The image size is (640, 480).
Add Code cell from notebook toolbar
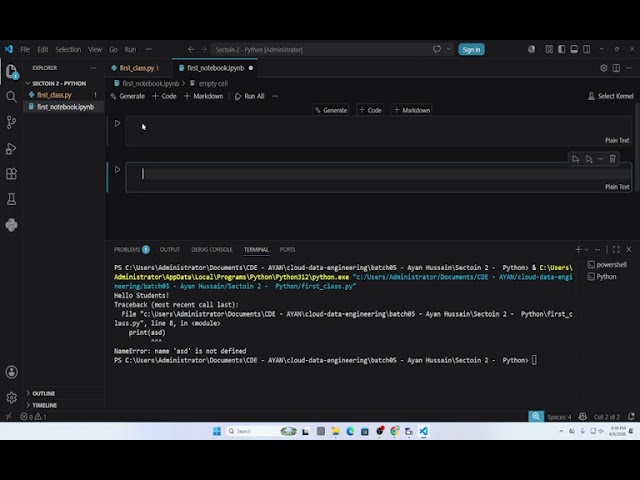(164, 96)
